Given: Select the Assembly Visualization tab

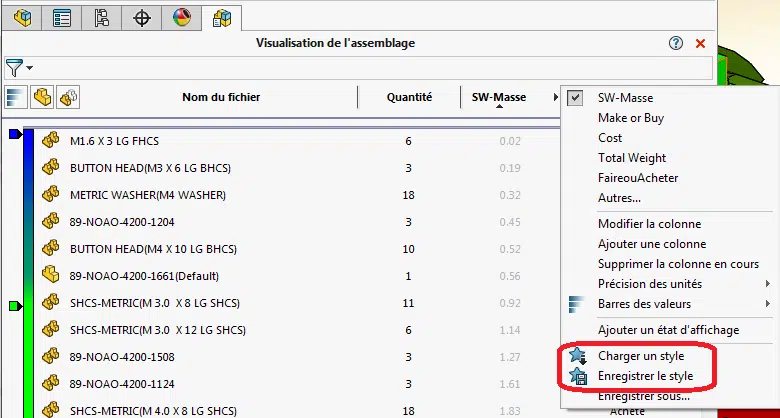Looking at the screenshot, I should pyautogui.click(x=222, y=18).
